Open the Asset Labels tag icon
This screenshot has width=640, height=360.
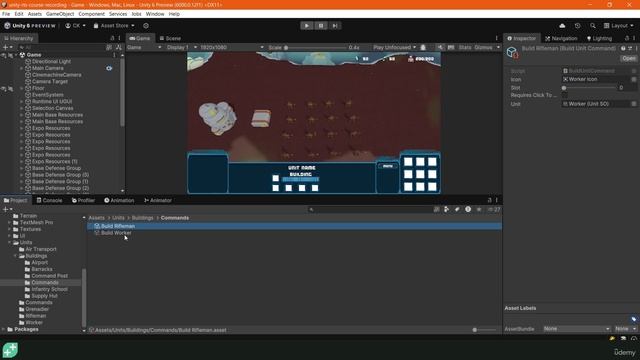(633, 319)
